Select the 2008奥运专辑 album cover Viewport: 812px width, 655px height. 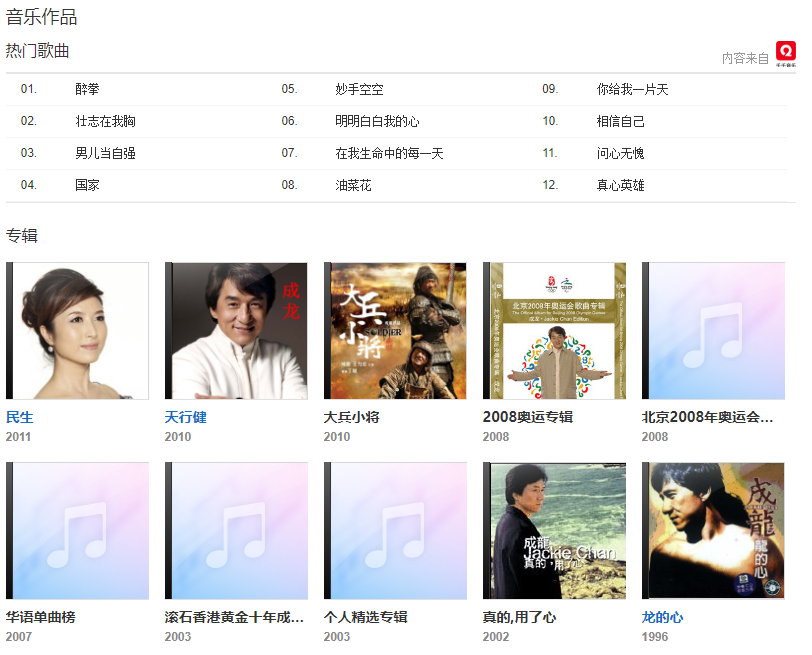pos(555,331)
